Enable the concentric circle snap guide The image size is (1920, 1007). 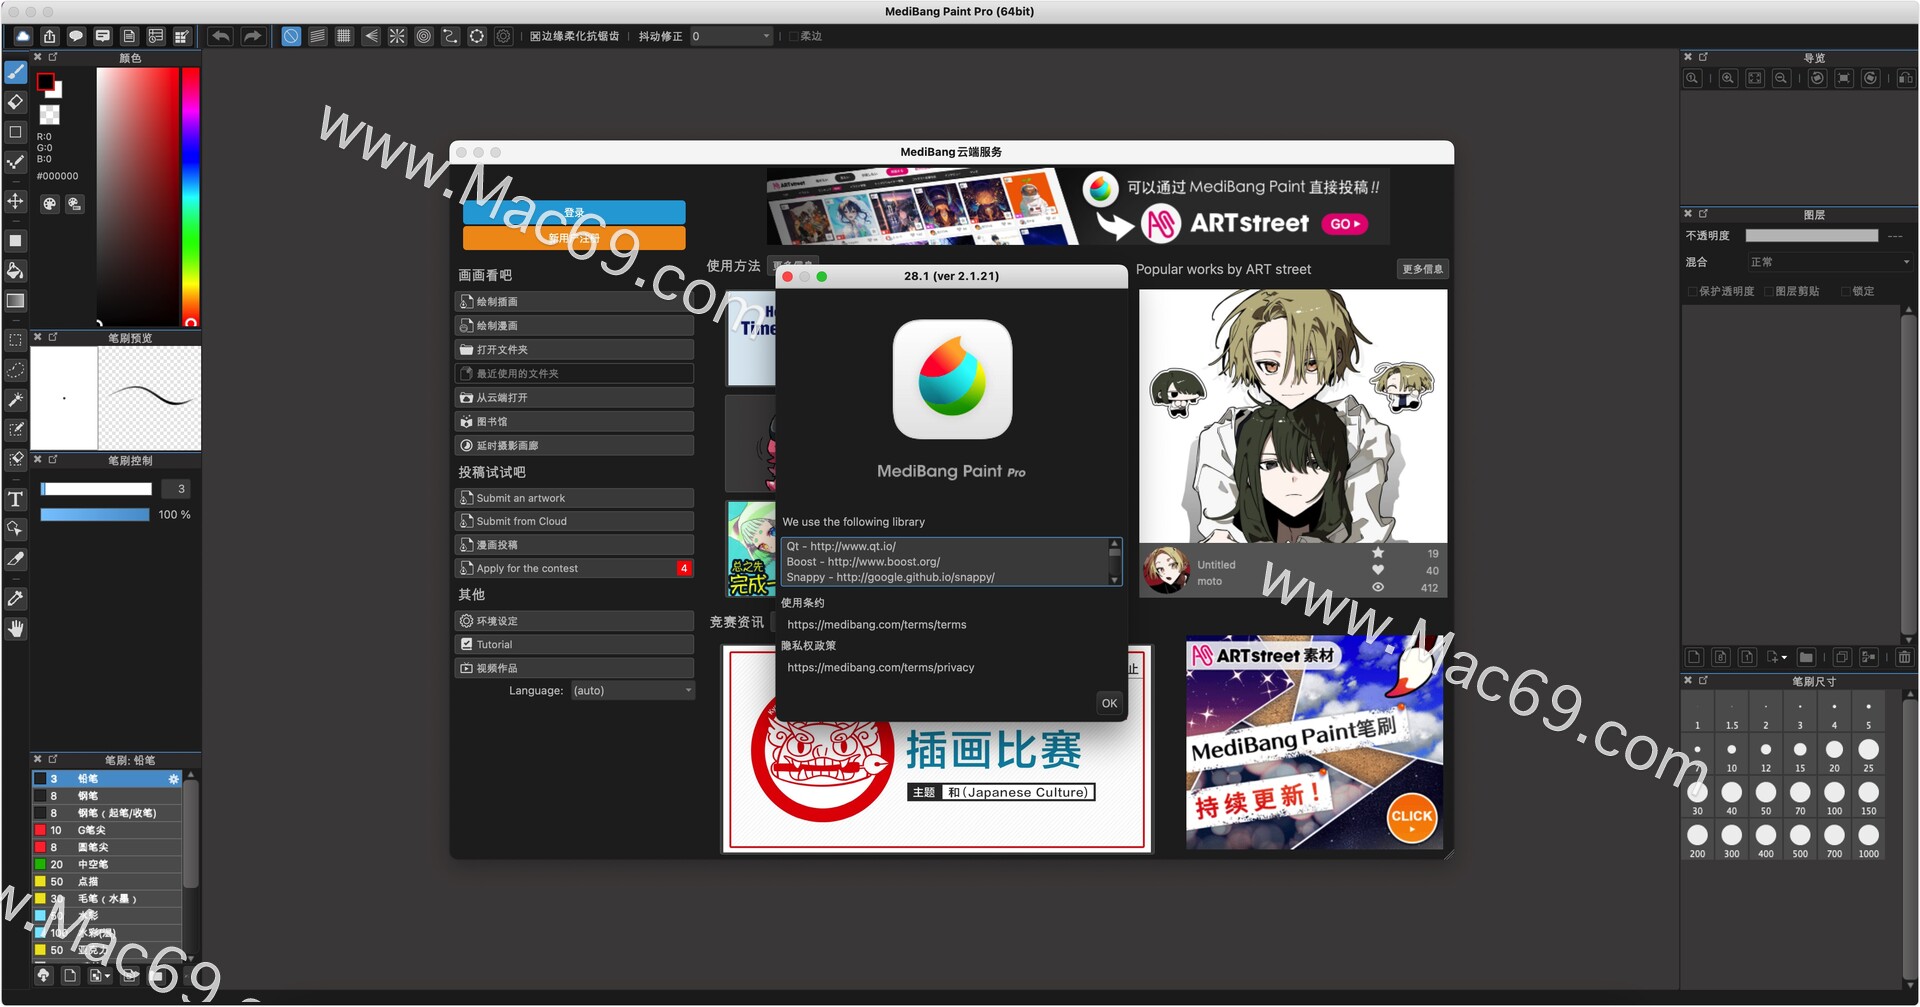pyautogui.click(x=424, y=36)
